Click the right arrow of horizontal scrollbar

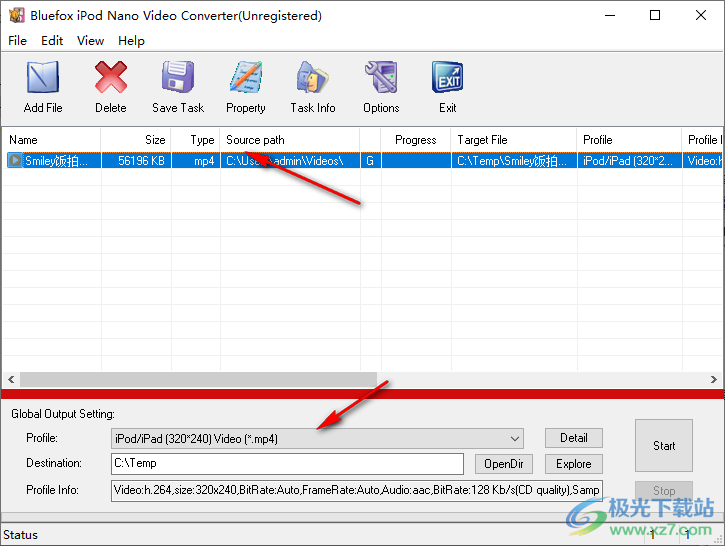(x=713, y=380)
